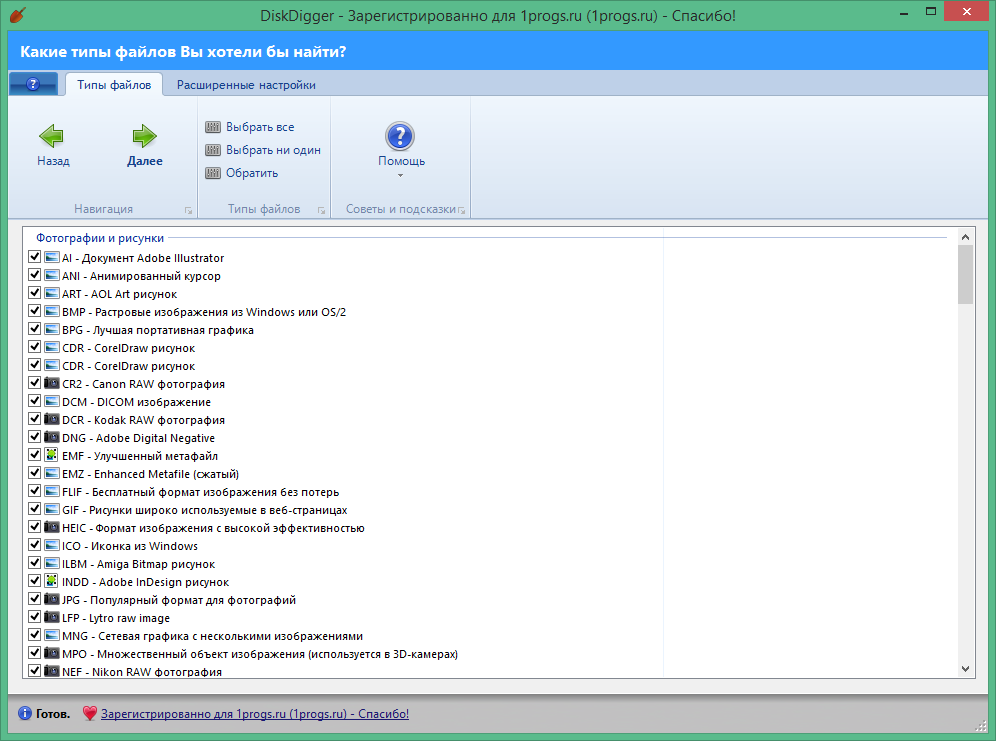Select the Типы файлов tab
Screen dimensions: 996x741
tap(113, 85)
